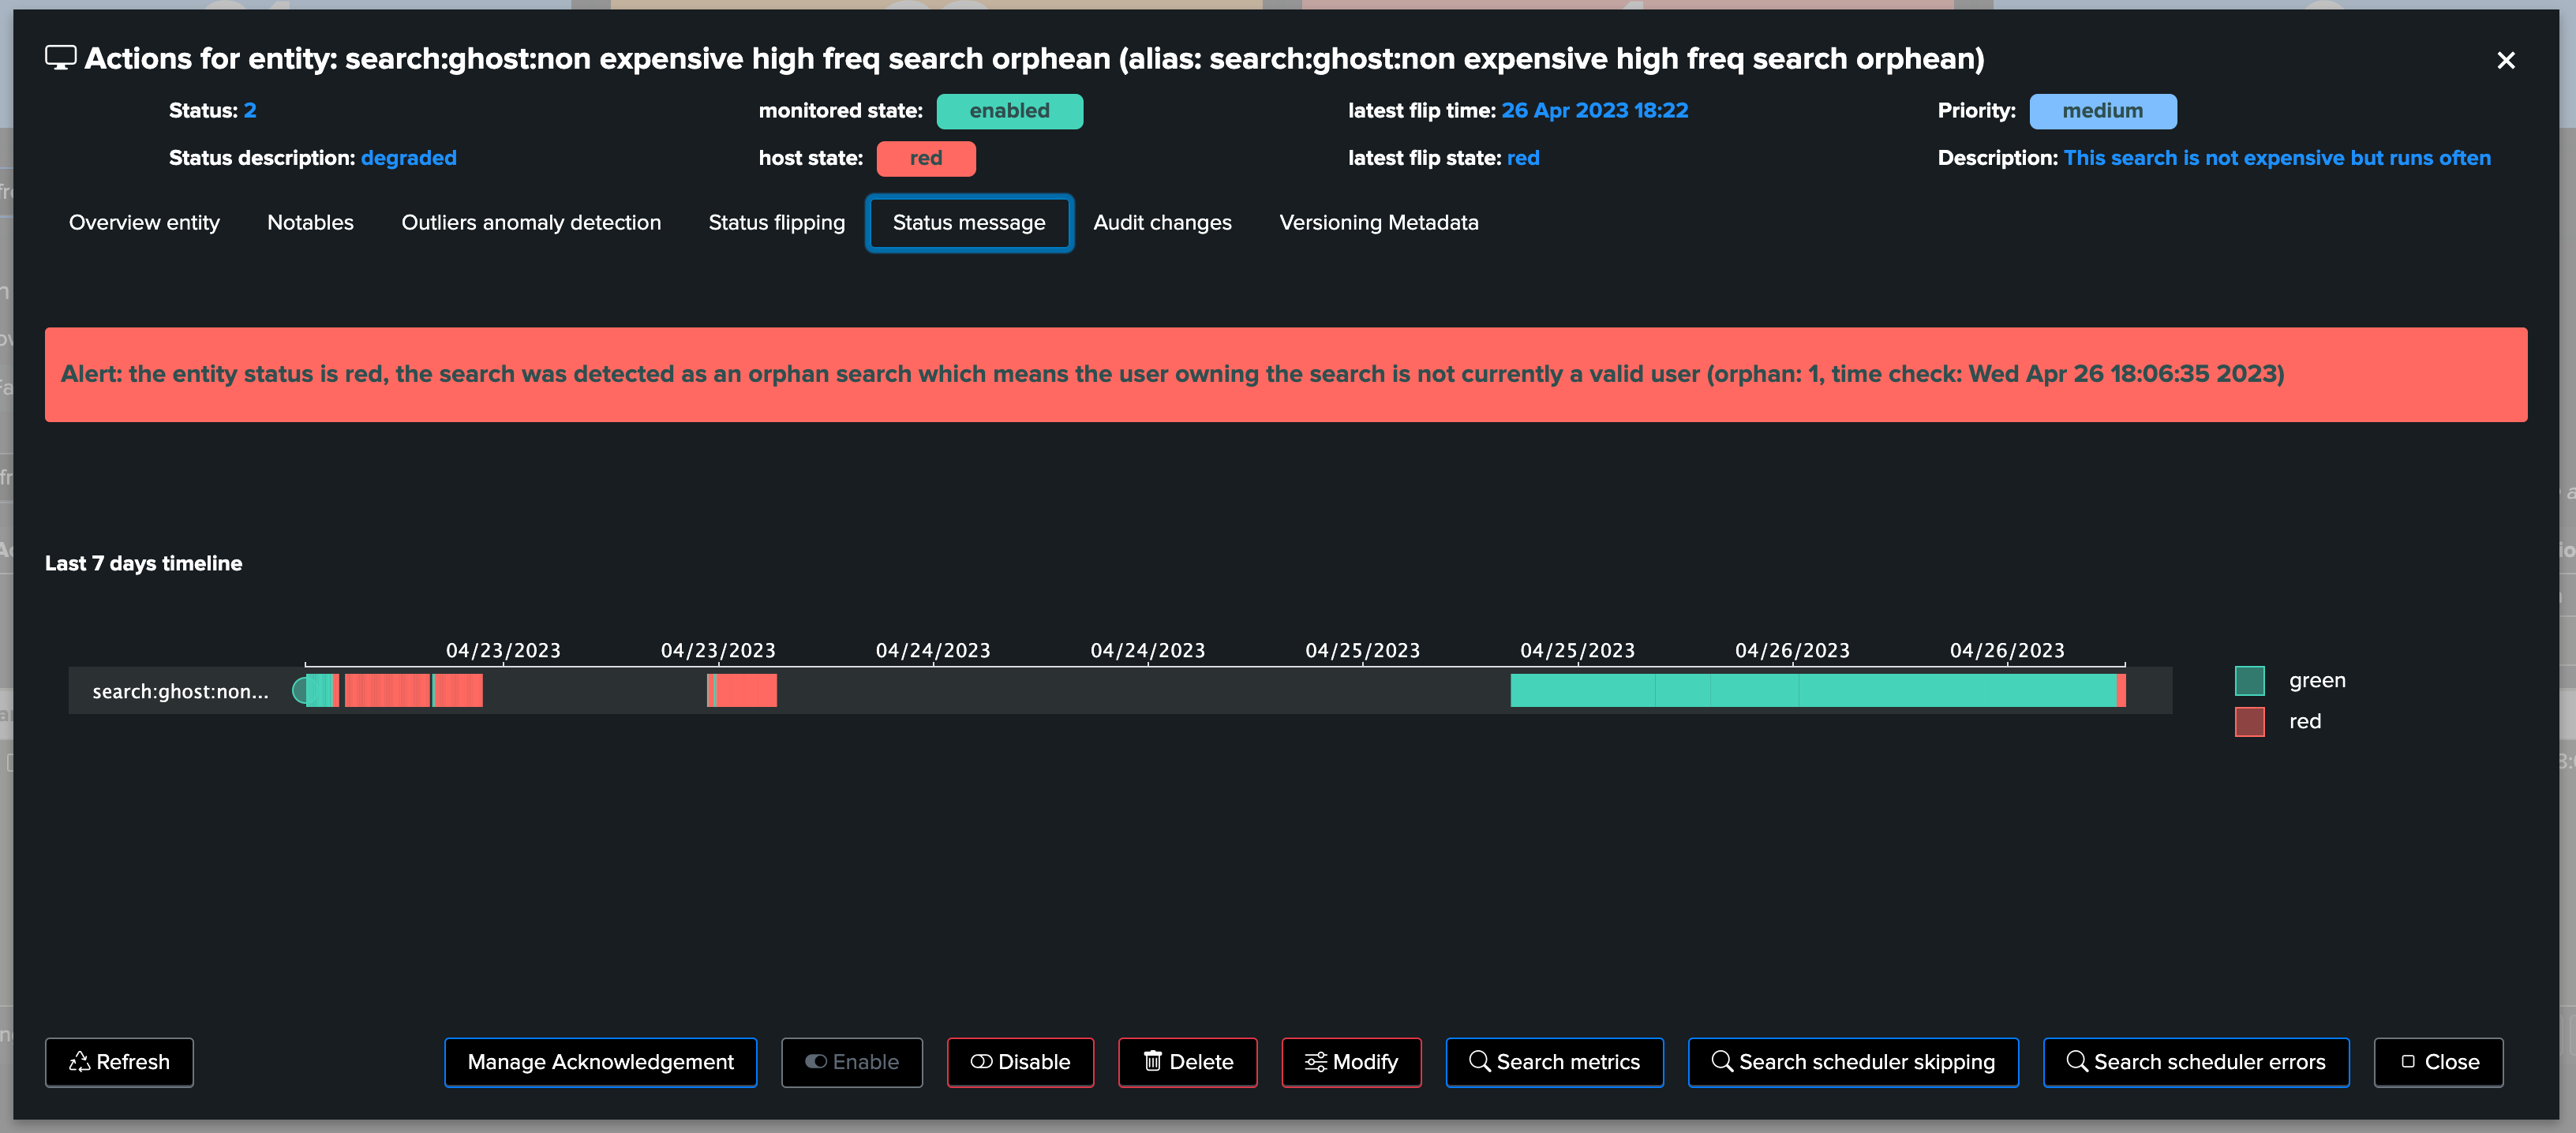The height and width of the screenshot is (1133, 2576).
Task: Switch to the Status flipping tab
Action: coord(776,223)
